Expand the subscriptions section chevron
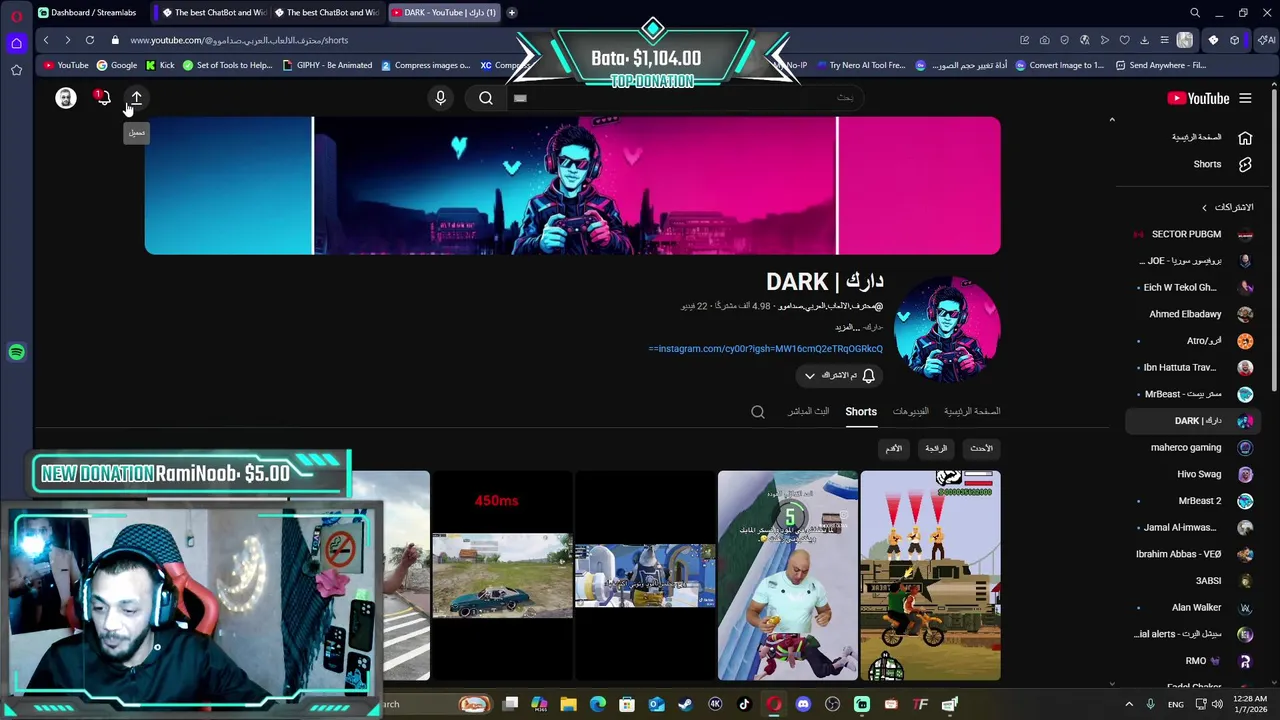Viewport: 1280px width, 720px height. (1205, 207)
